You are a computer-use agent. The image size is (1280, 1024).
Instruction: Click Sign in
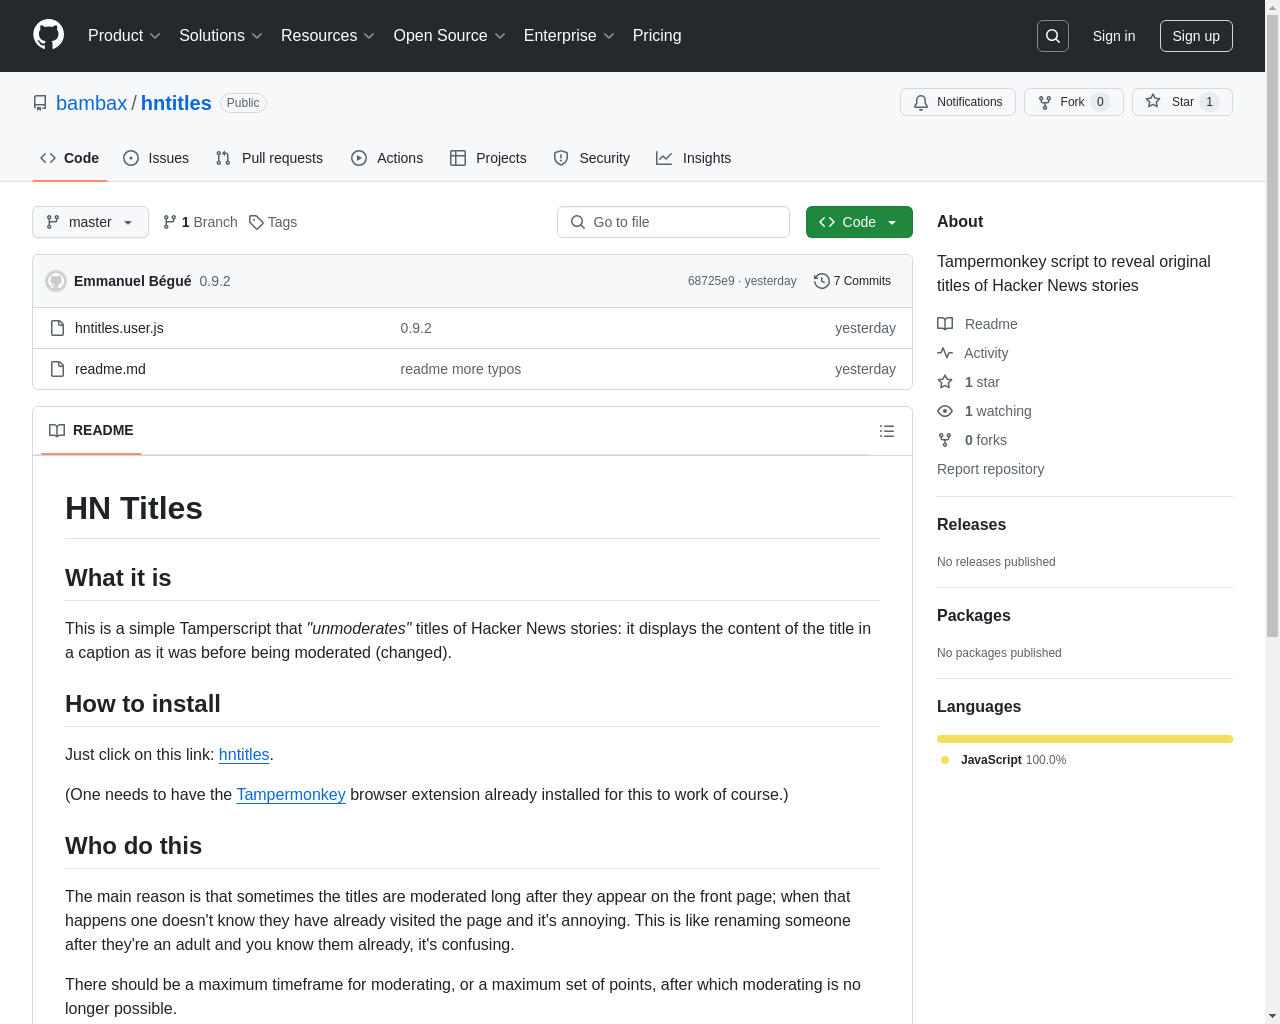point(1114,36)
